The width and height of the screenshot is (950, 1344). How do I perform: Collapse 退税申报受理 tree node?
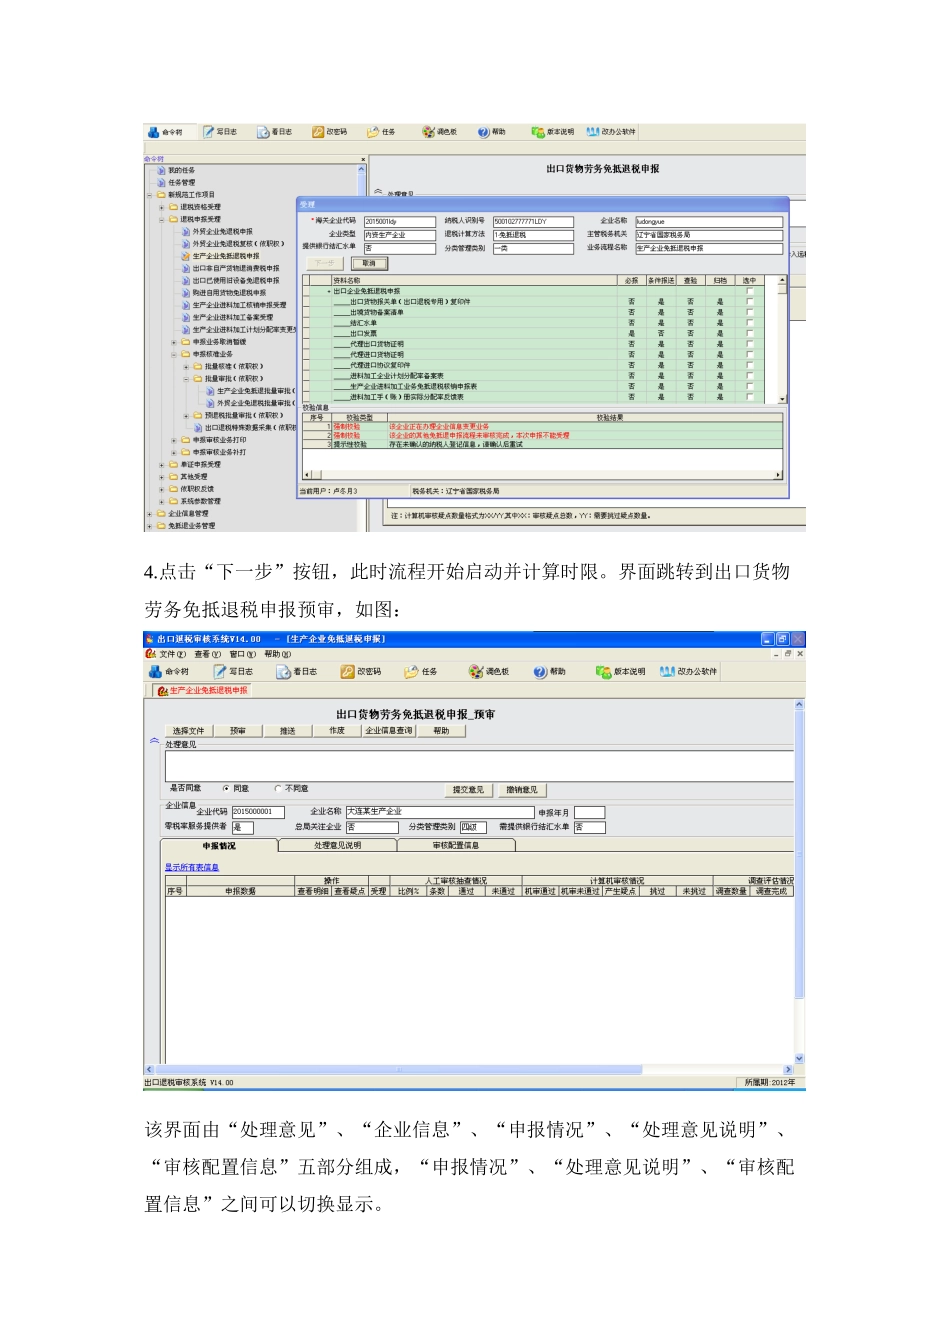pos(162,220)
